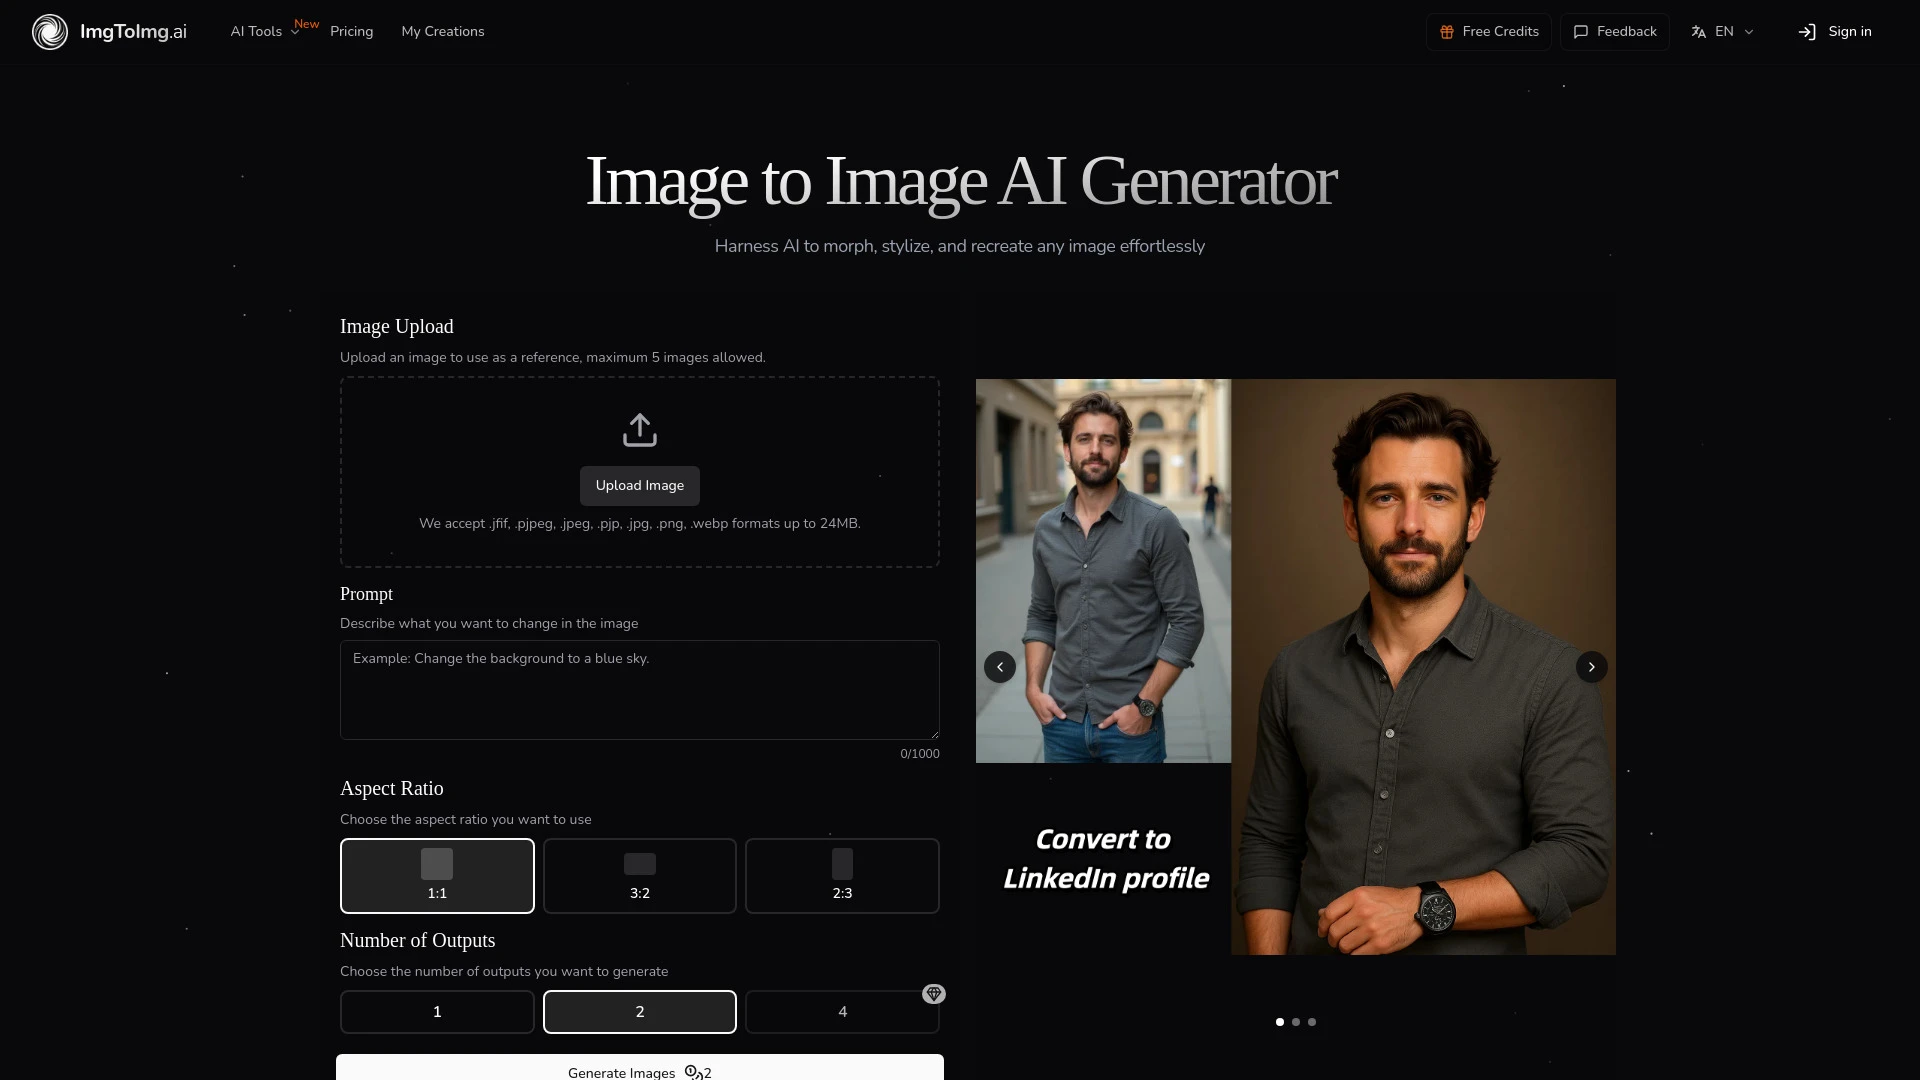Click the upload arrow icon in the dropzone

pyautogui.click(x=639, y=429)
